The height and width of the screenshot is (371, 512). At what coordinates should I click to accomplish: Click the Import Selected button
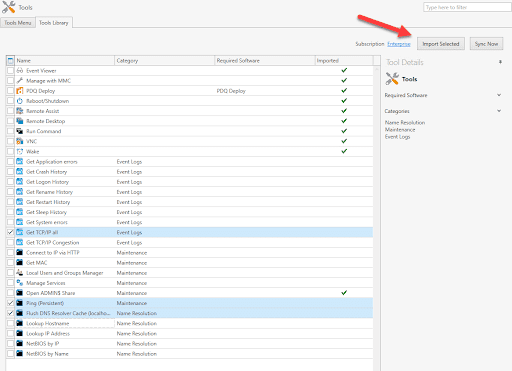[x=441, y=44]
